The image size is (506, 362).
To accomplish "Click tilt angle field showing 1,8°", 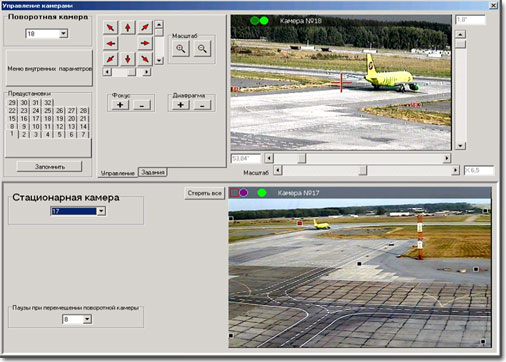I will coord(470,20).
